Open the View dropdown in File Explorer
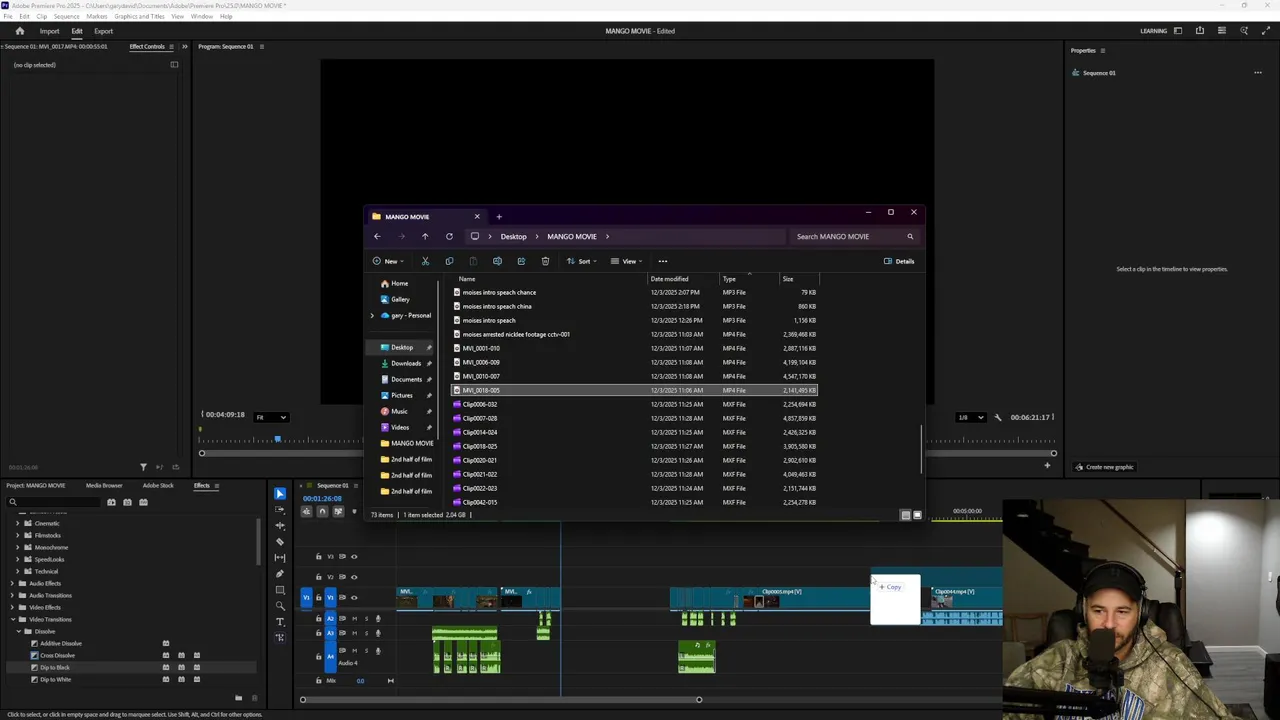This screenshot has width=1280, height=720. coord(626,261)
